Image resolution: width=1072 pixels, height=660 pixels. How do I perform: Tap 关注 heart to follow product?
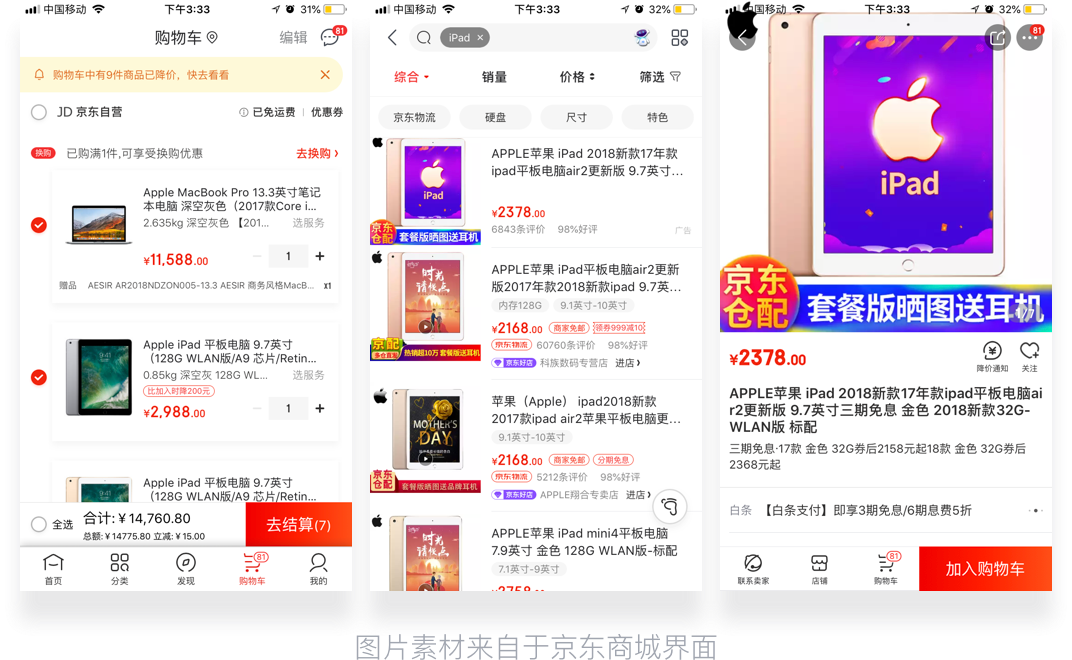pyautogui.click(x=1030, y=356)
